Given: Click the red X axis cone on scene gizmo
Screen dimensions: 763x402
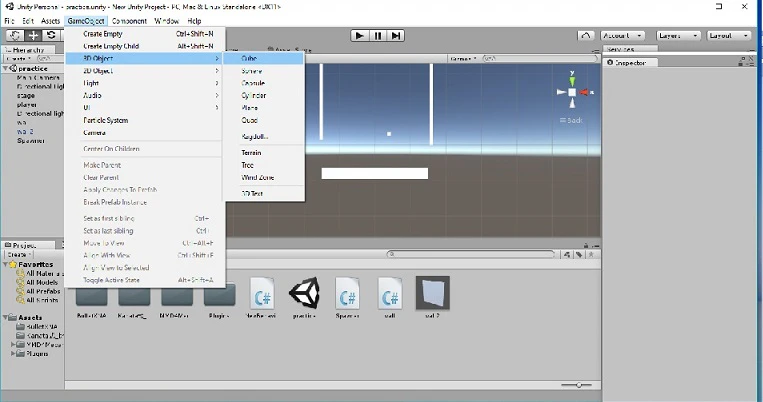Looking at the screenshot, I should 584,92.
